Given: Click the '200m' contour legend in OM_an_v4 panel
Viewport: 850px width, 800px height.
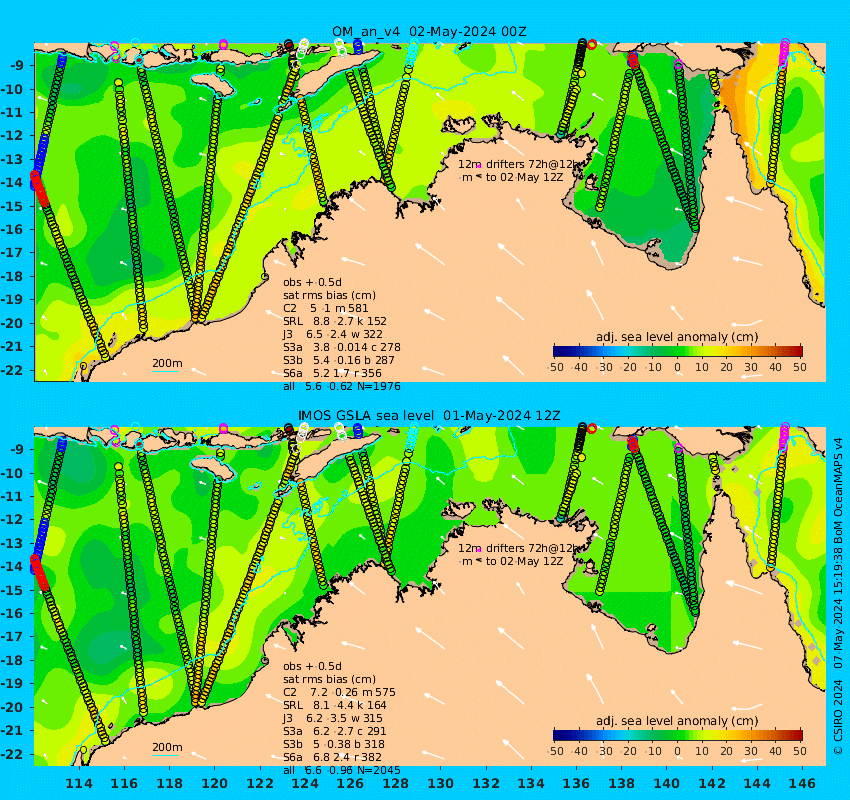Looking at the screenshot, I should [x=166, y=365].
